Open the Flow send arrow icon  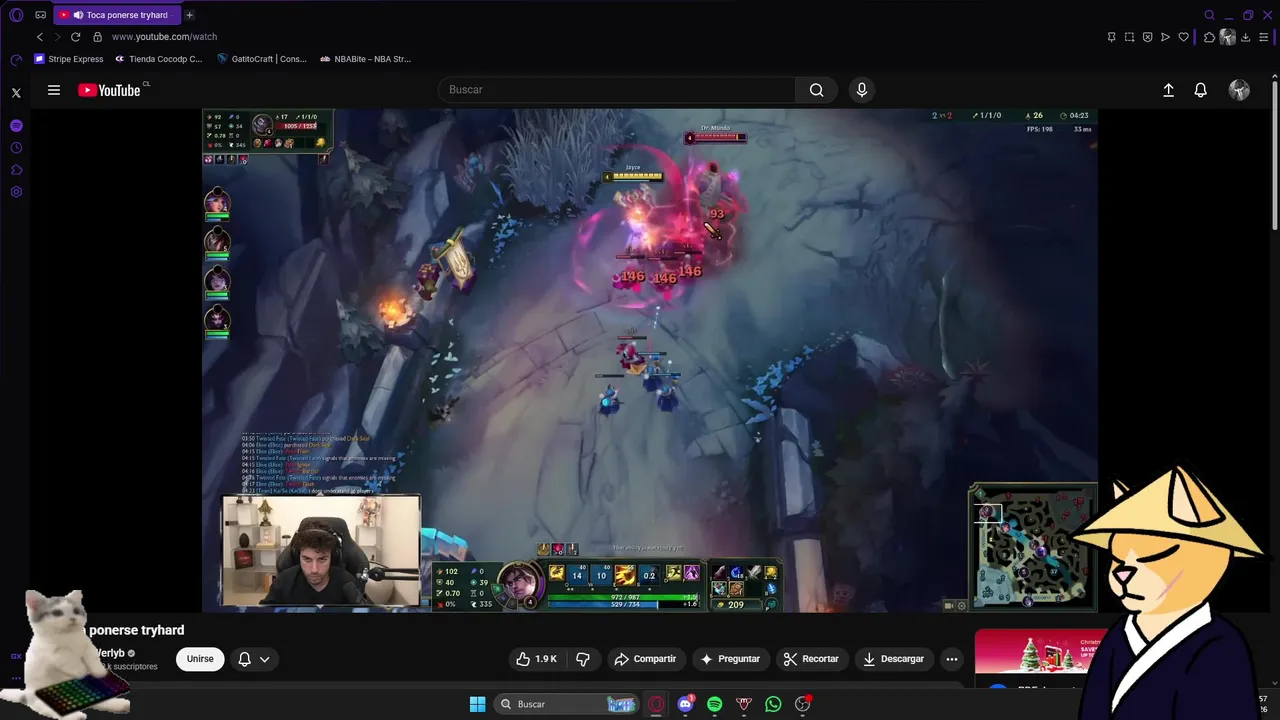point(1165,37)
